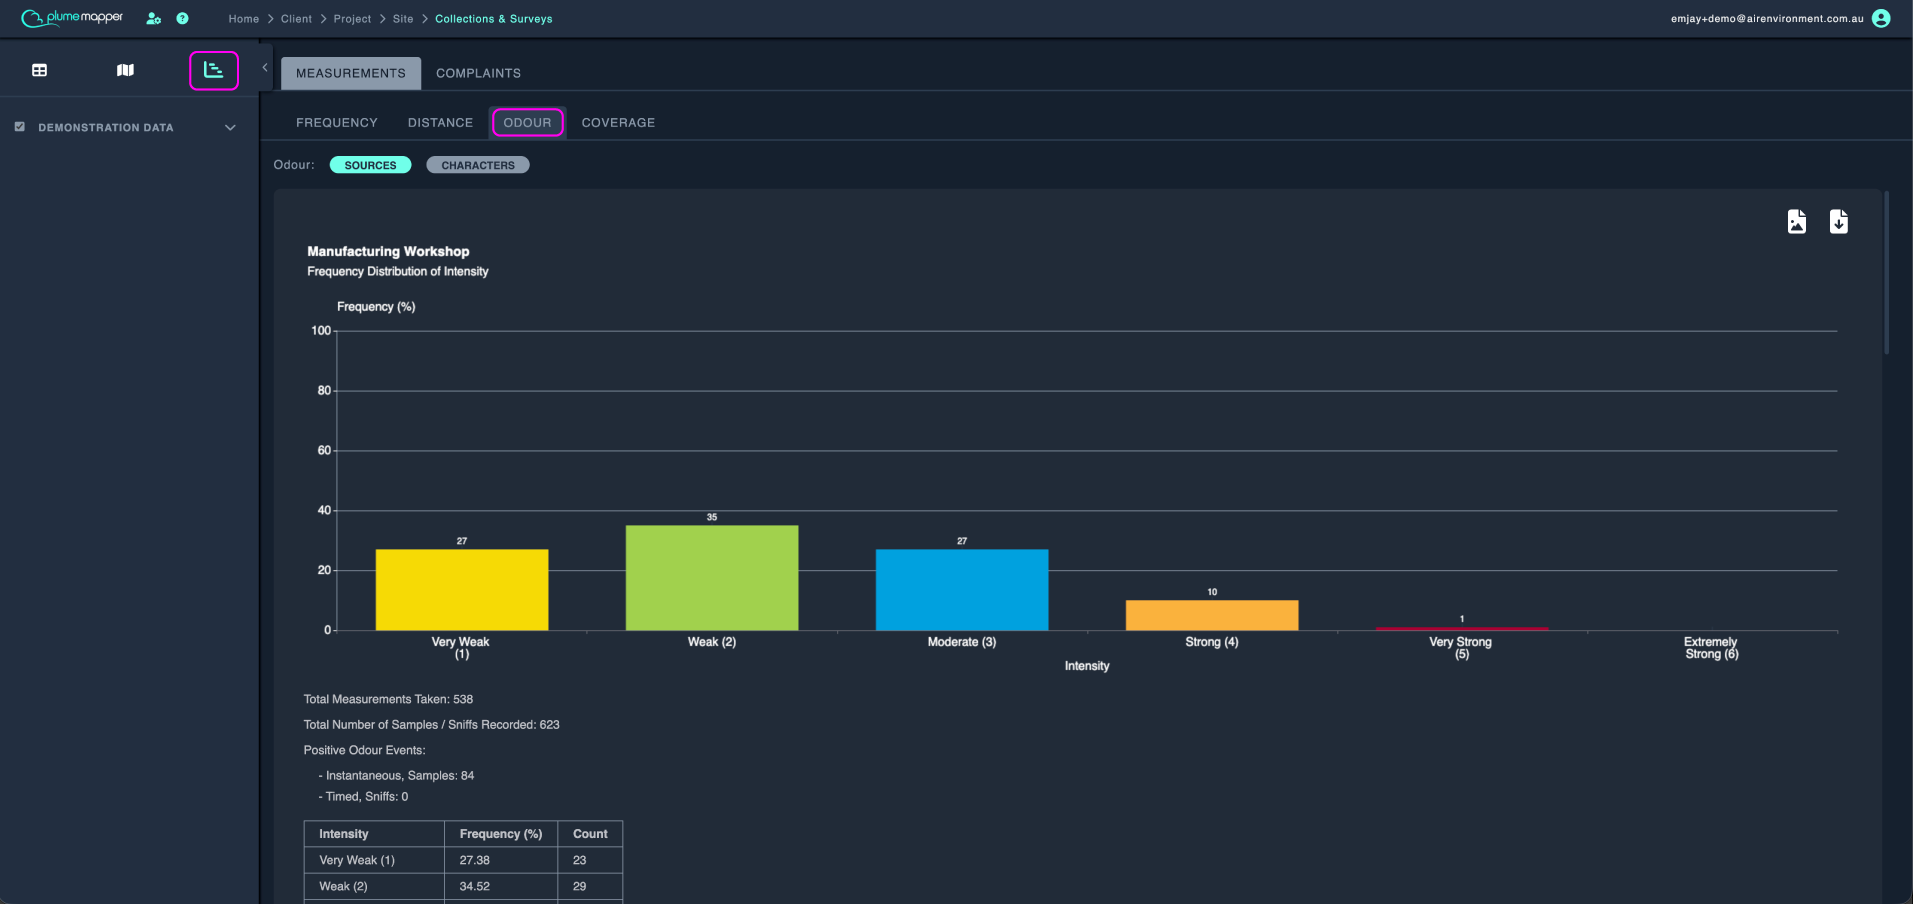Click the vertical page scrollbar

click(x=1886, y=272)
